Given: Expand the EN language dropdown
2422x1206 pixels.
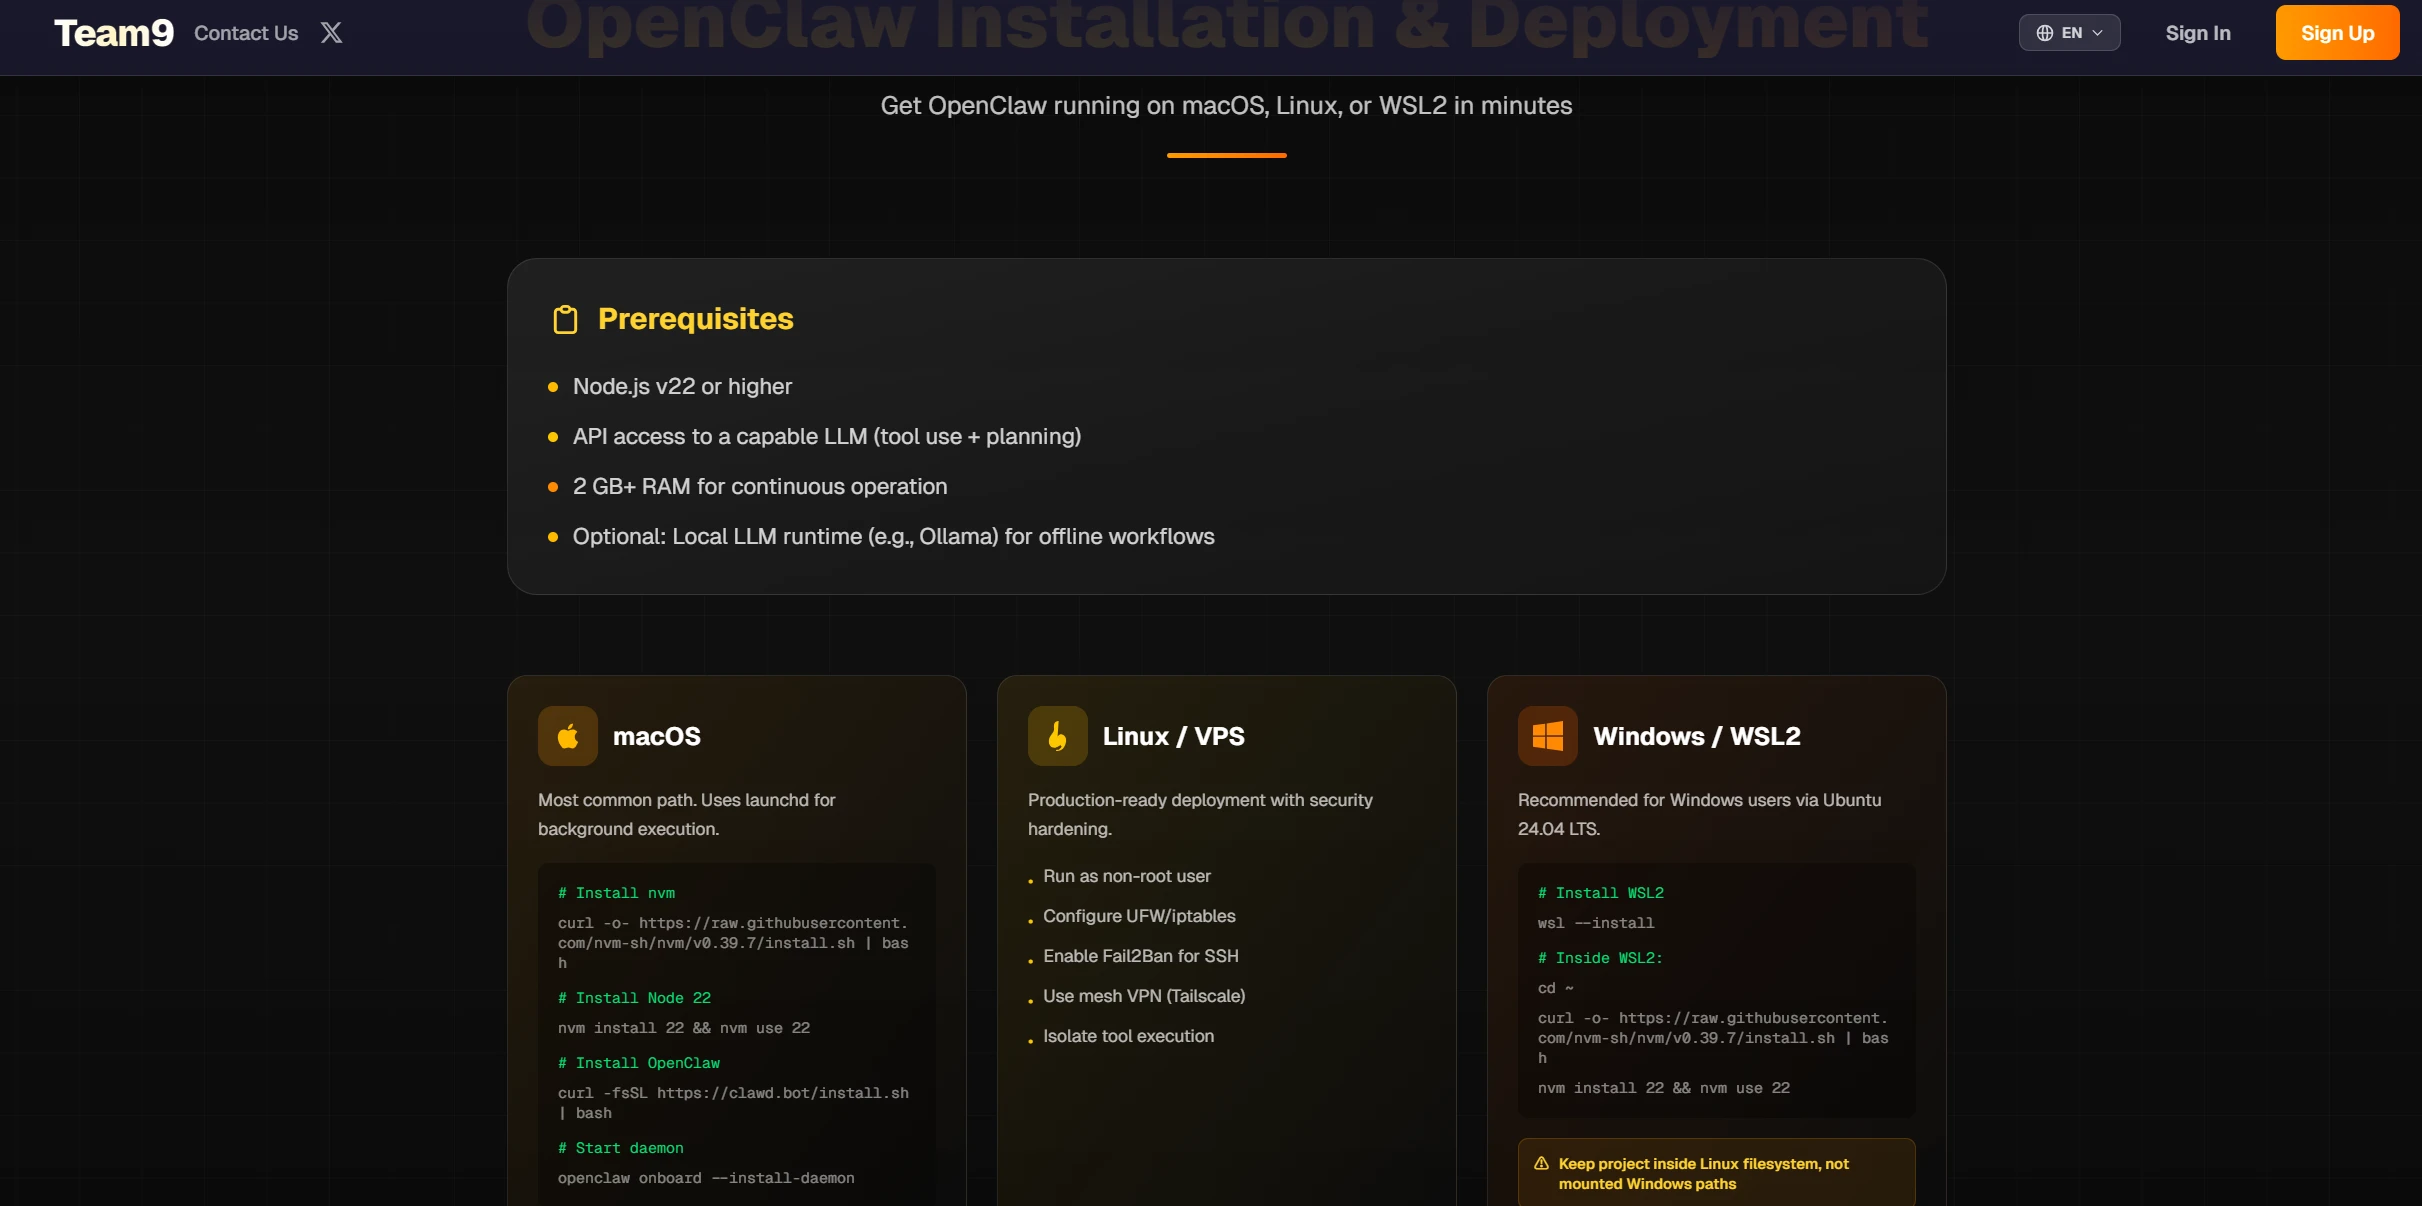Looking at the screenshot, I should pos(2071,33).
